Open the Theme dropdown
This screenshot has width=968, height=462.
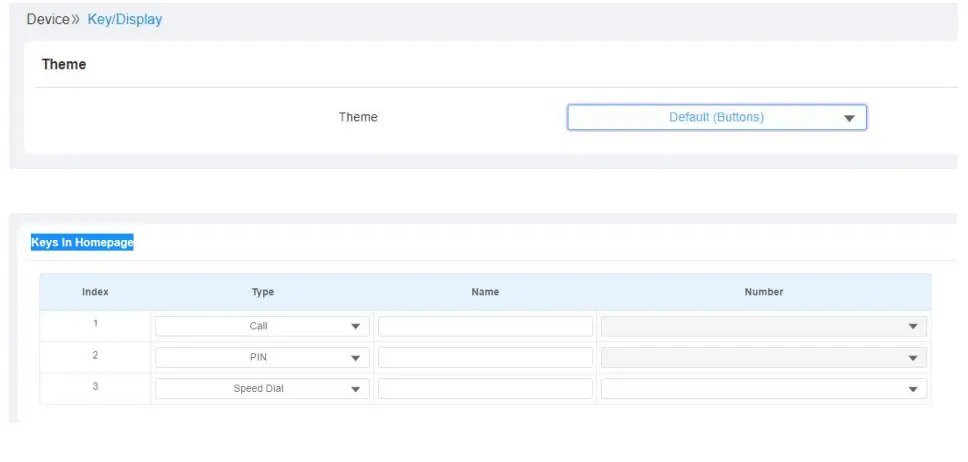click(716, 117)
